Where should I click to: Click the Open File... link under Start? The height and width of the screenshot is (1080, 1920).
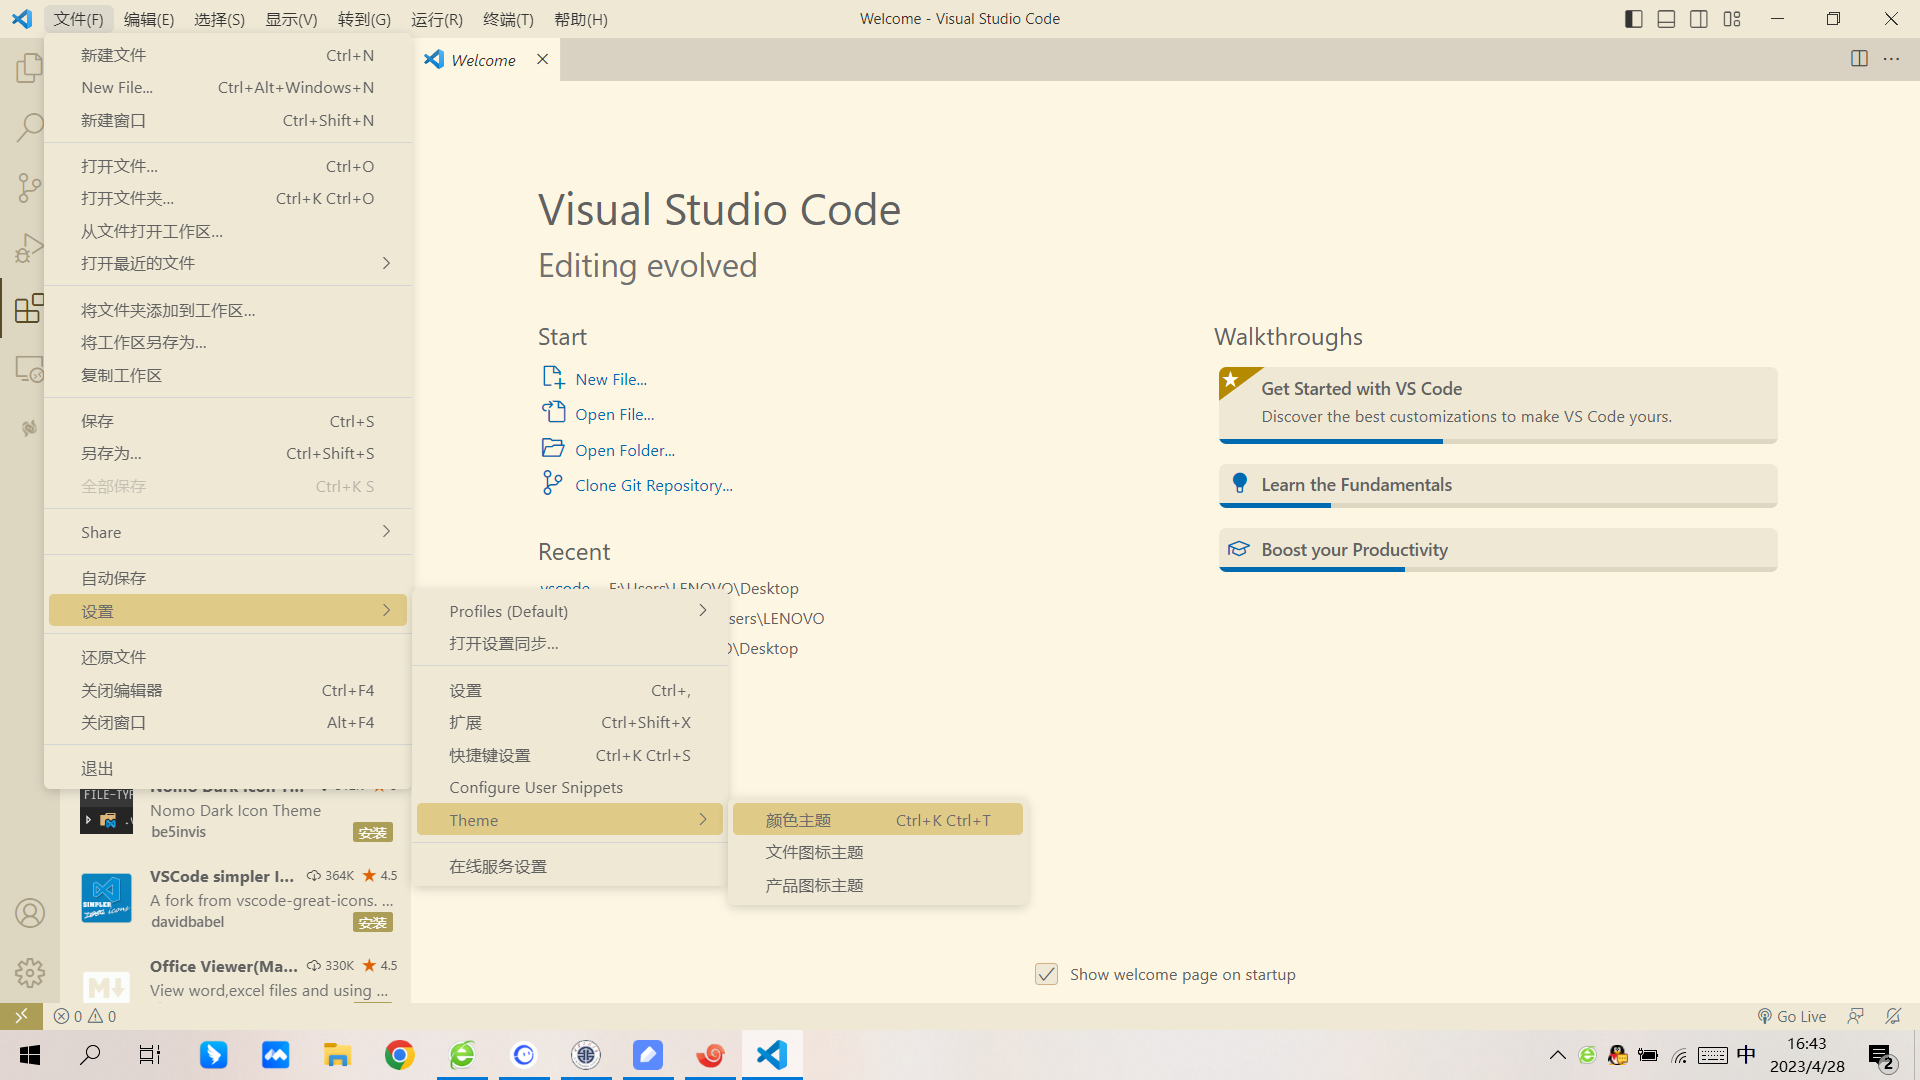pyautogui.click(x=614, y=414)
